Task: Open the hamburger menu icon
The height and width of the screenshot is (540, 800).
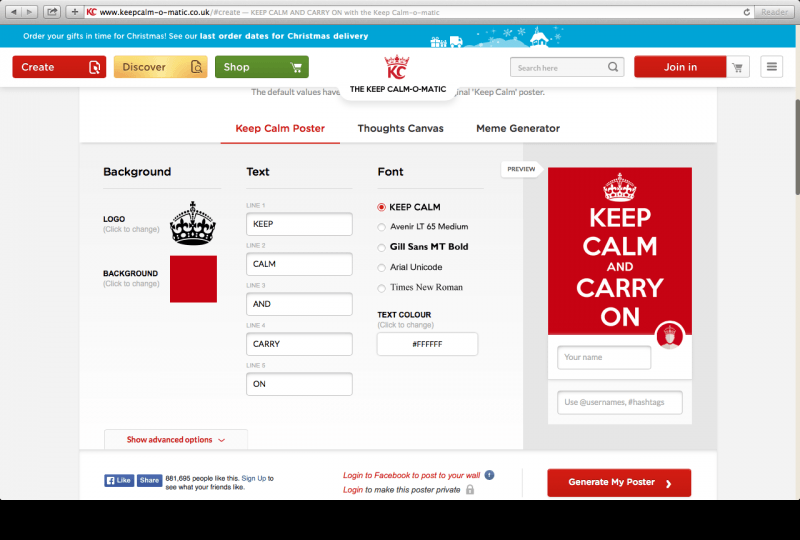Action: [x=771, y=67]
